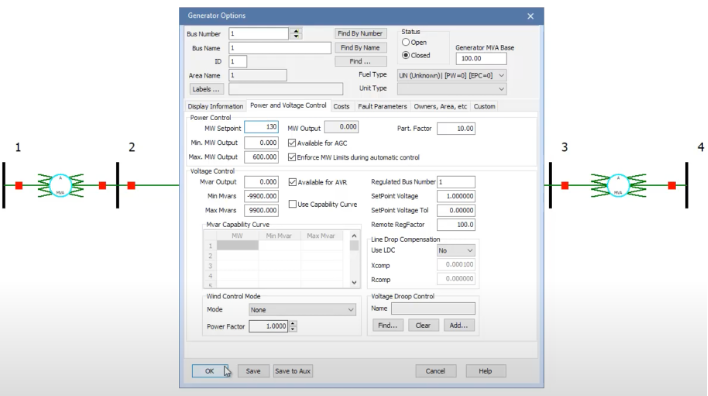
Task: Open the Labels ... button
Action: 206,89
